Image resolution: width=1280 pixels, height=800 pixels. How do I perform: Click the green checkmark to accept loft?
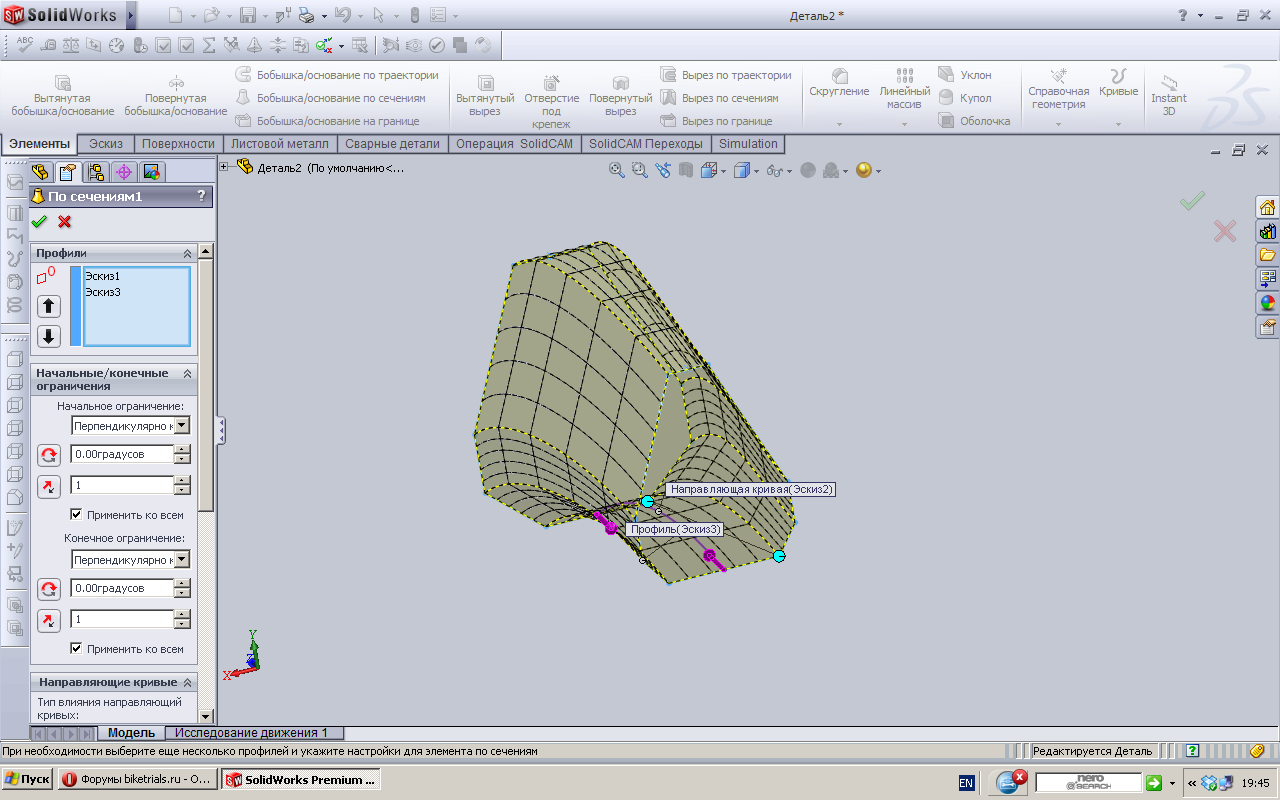pos(39,221)
